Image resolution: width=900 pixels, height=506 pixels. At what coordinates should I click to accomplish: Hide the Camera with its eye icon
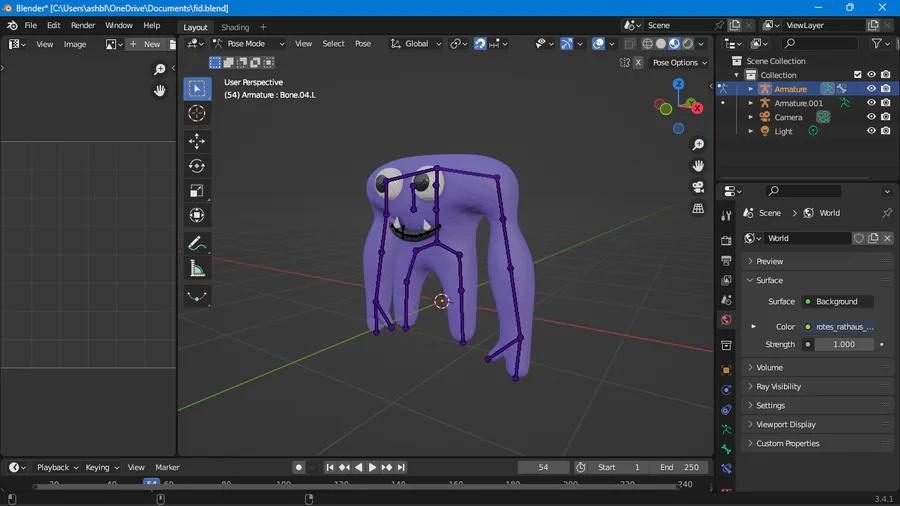(871, 117)
